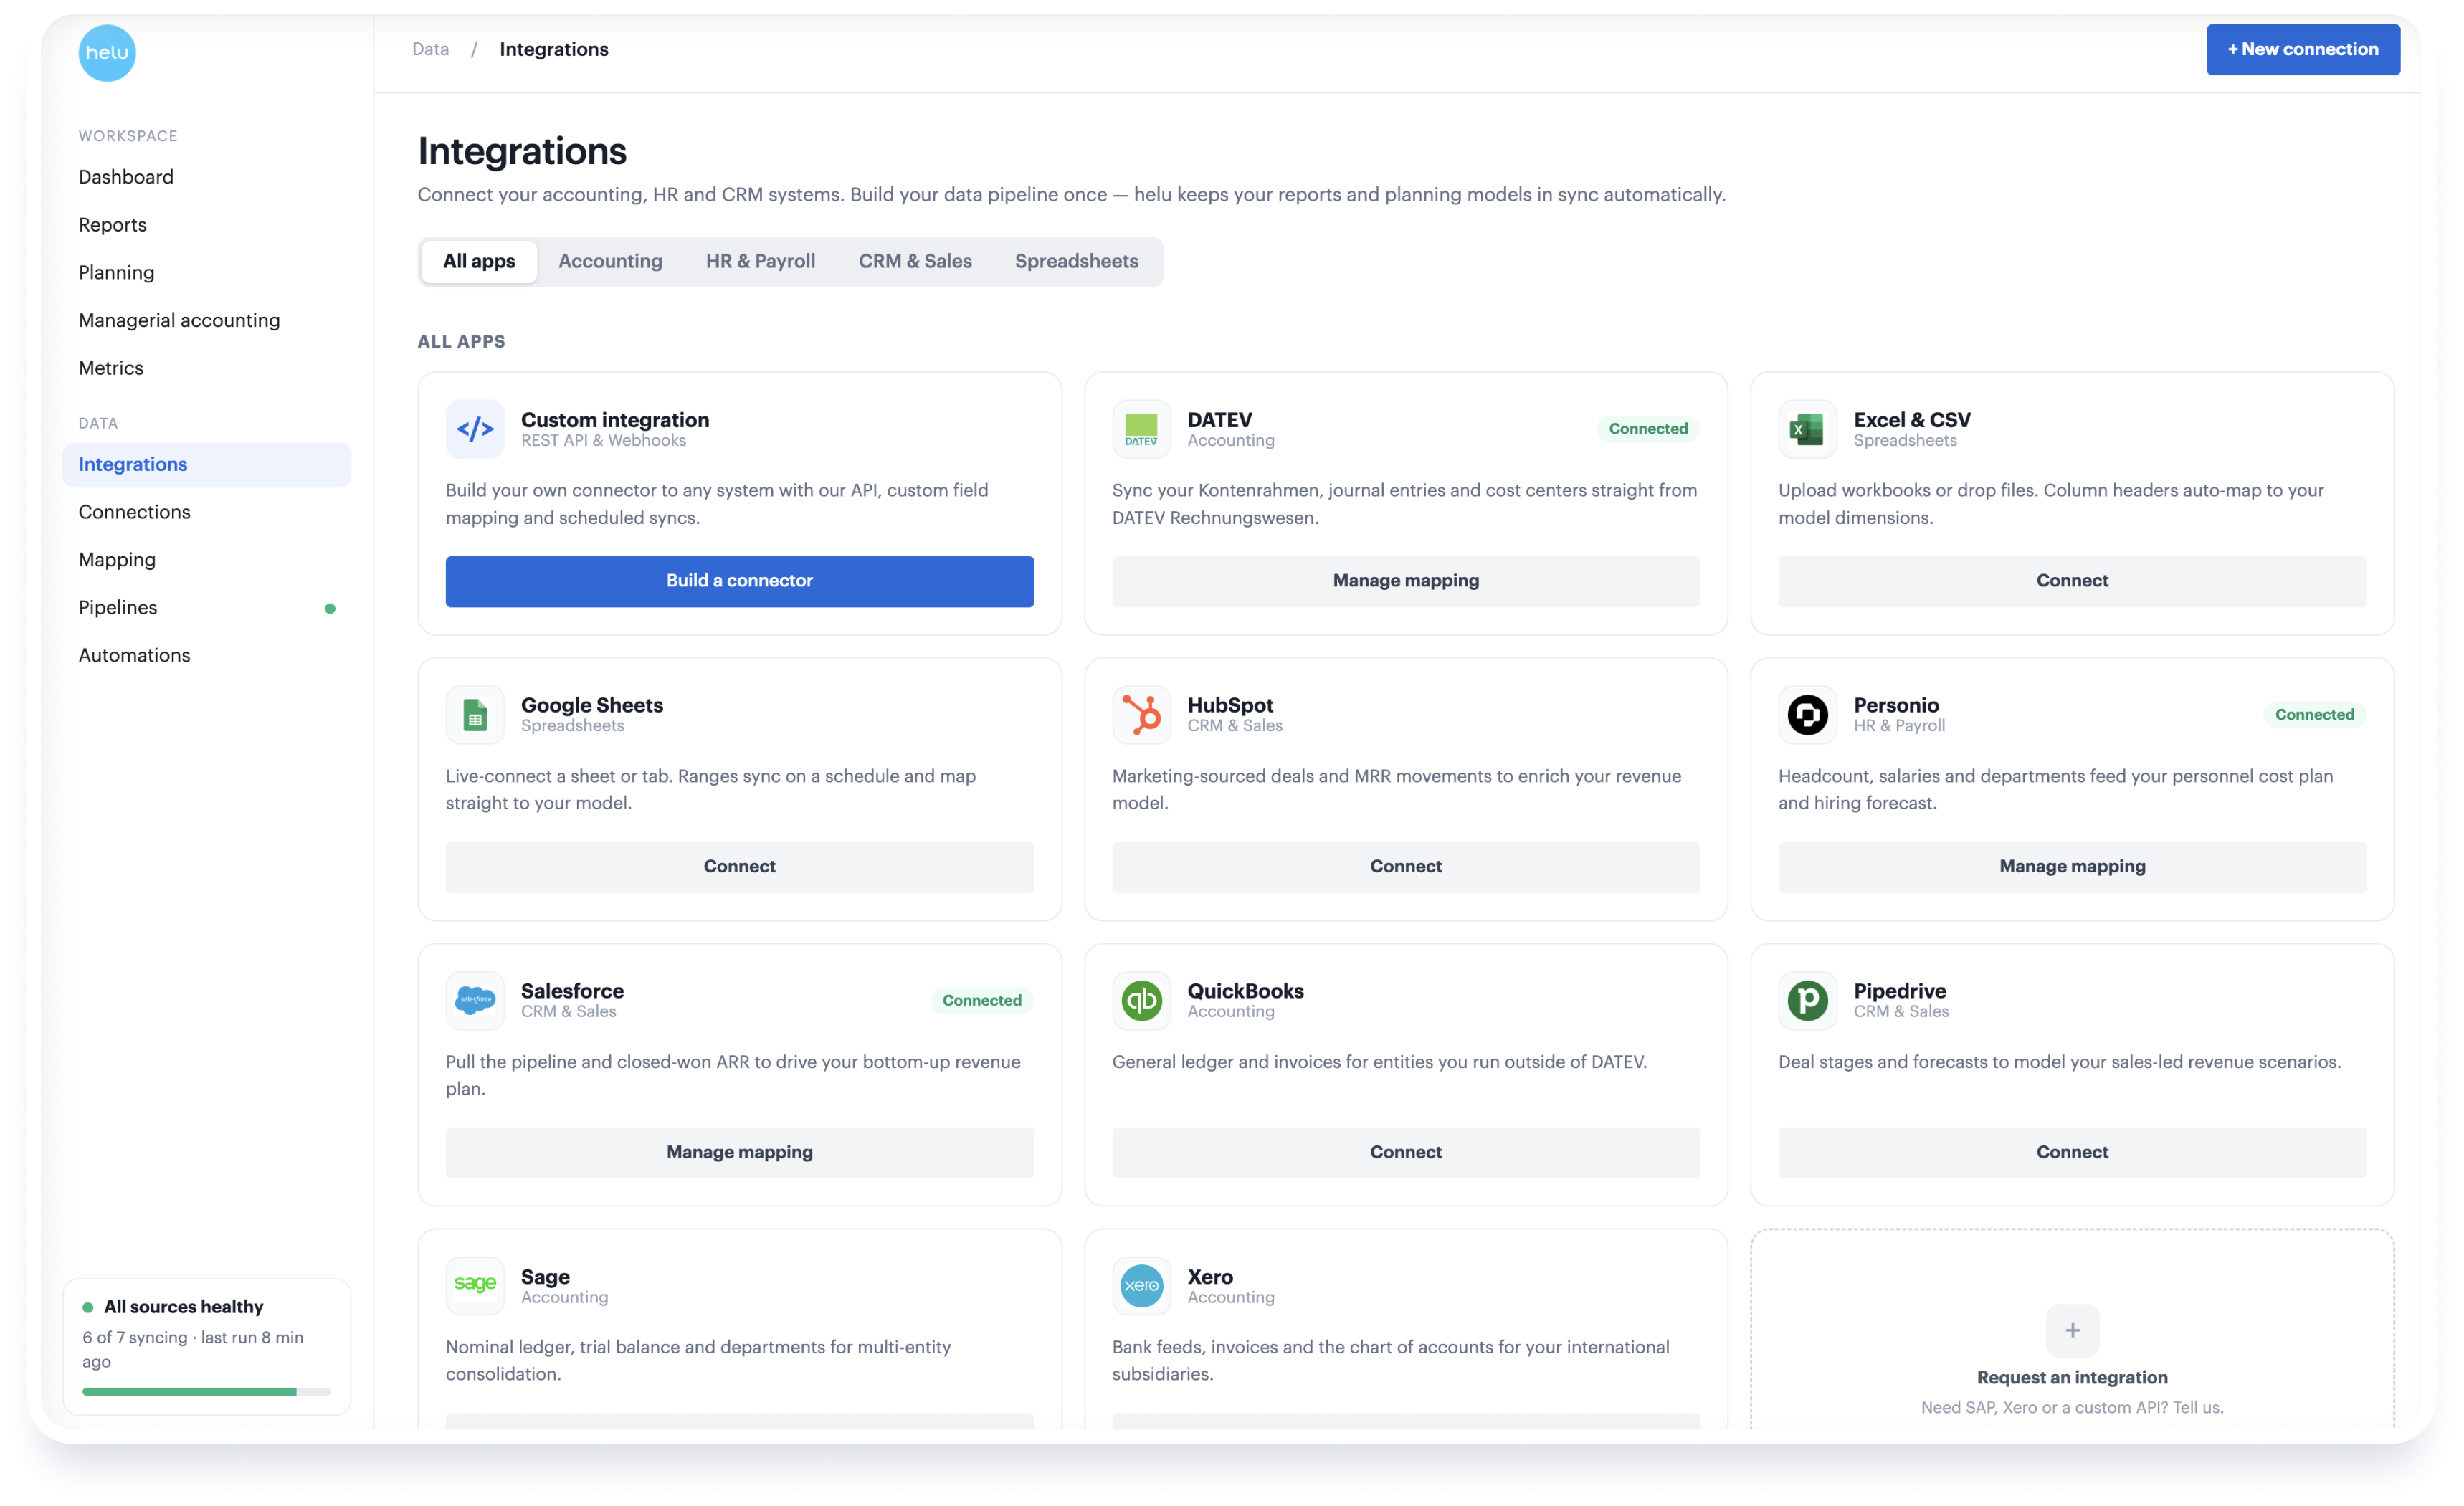Click the Salesforce cloud icon

(475, 1000)
